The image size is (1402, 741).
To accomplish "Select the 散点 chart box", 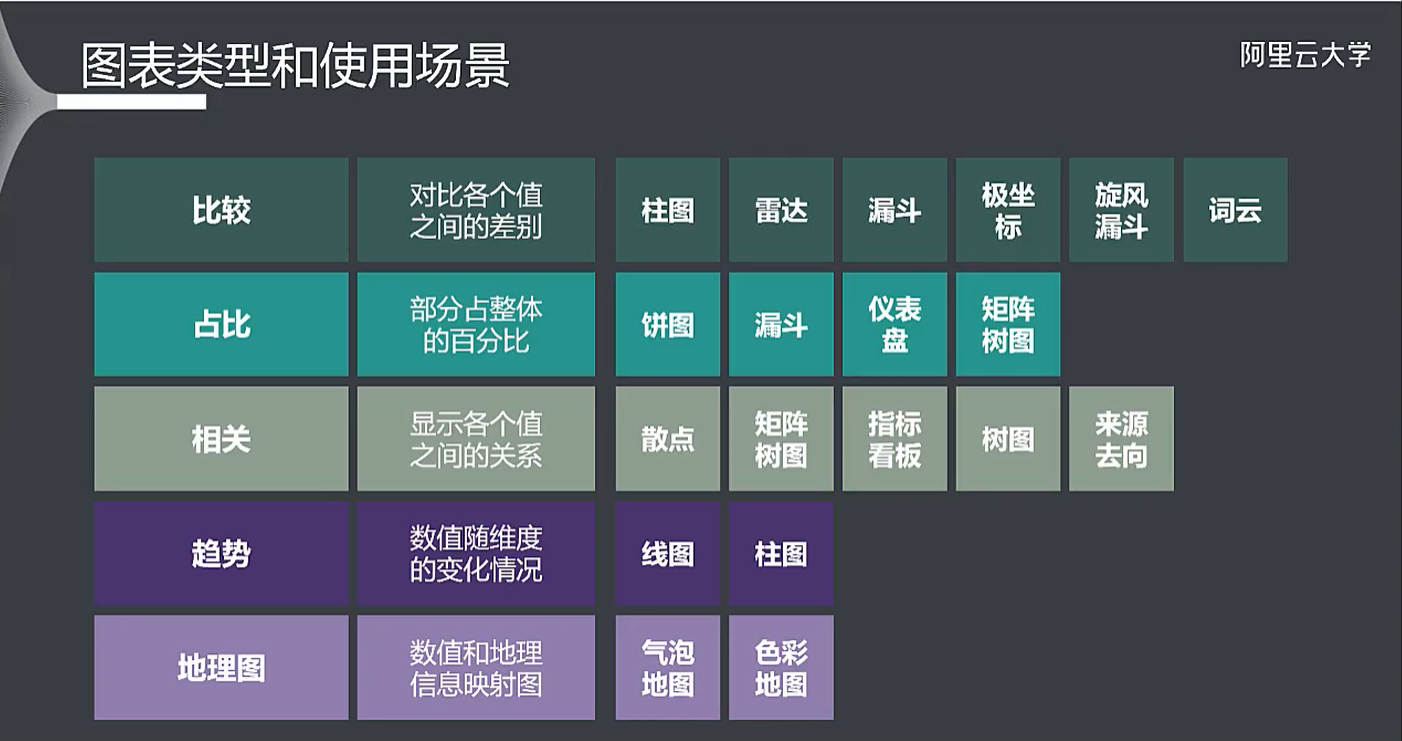I will (668, 439).
